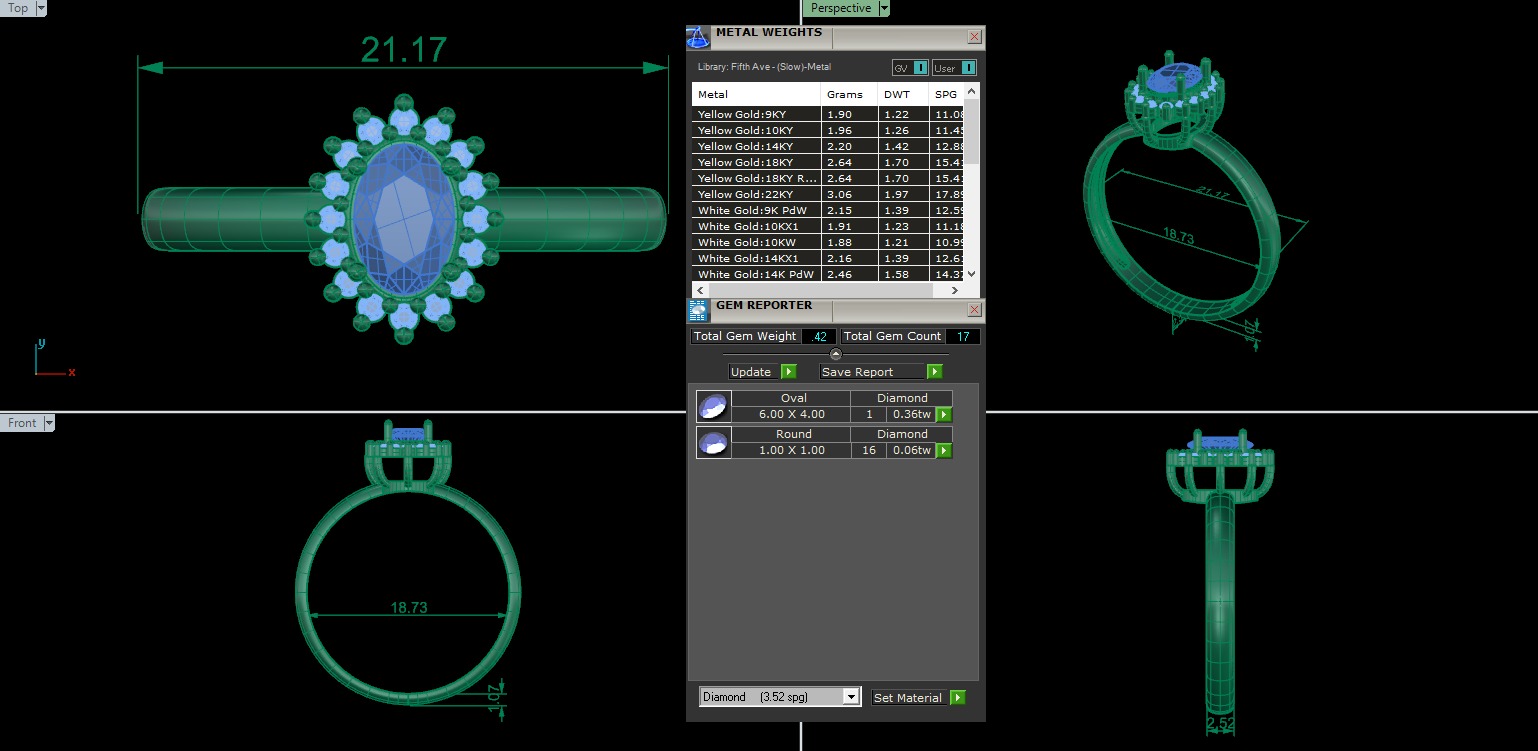Click the green arrow on Oval diamond row
Image resolution: width=1538 pixels, height=751 pixels.
[943, 415]
